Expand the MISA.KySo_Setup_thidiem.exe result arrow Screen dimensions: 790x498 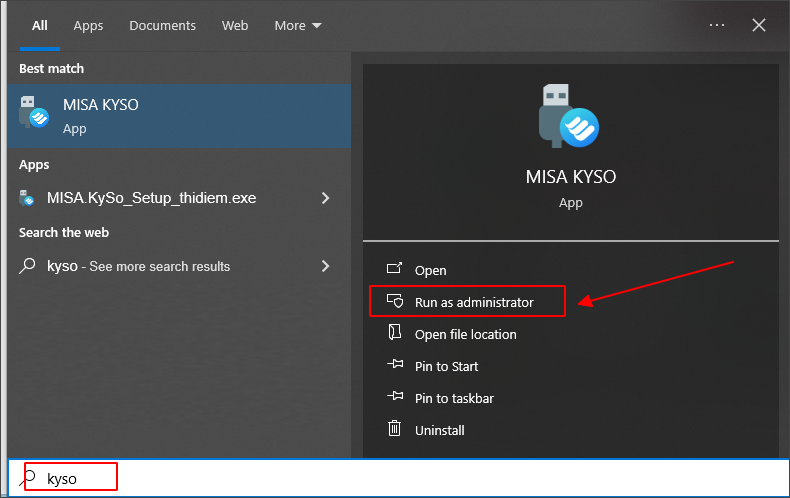tap(325, 198)
